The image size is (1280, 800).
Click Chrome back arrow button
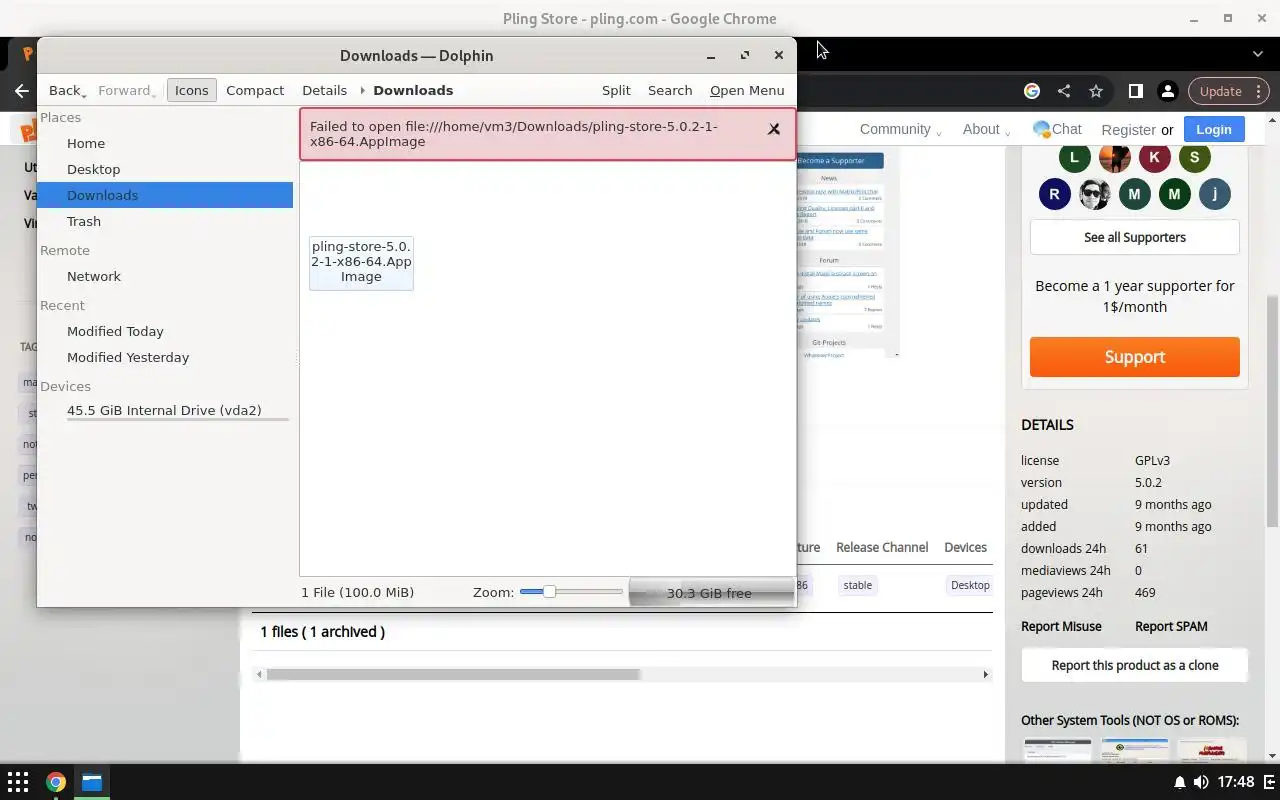click(x=22, y=91)
